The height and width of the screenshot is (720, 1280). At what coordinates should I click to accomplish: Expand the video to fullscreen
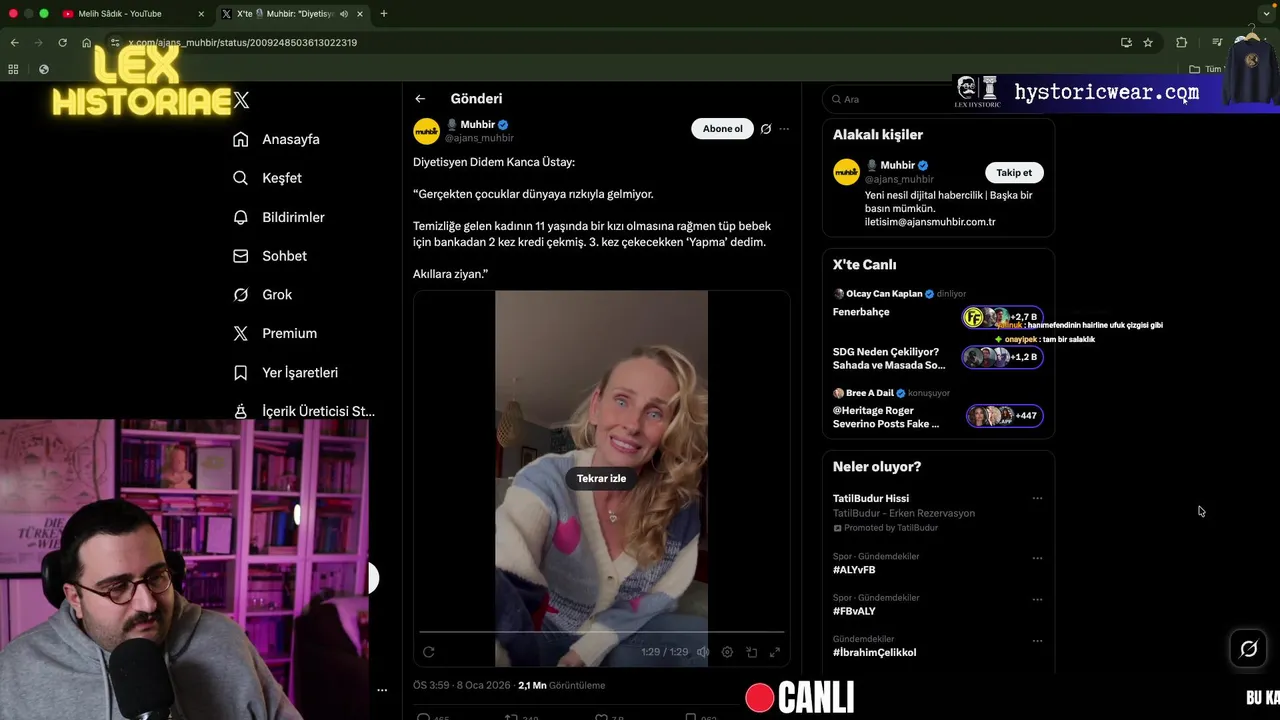[x=774, y=652]
